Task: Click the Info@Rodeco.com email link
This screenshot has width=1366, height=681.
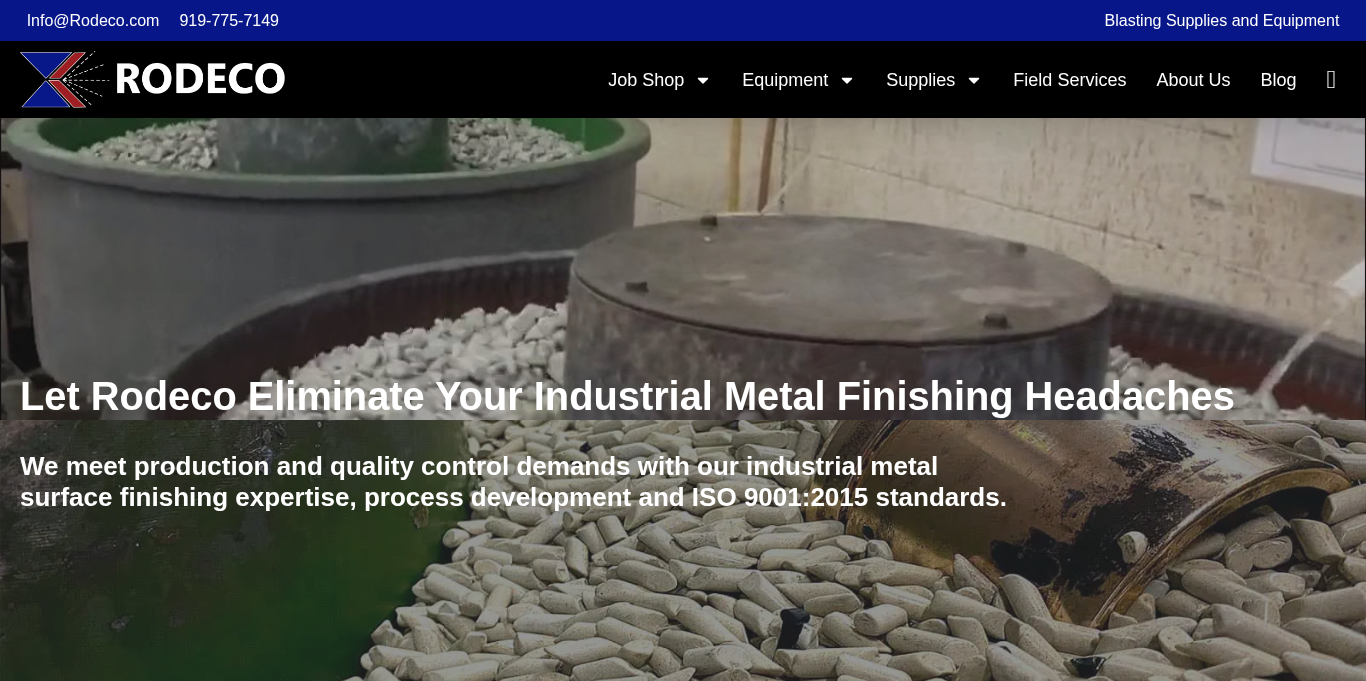Action: coord(93,21)
